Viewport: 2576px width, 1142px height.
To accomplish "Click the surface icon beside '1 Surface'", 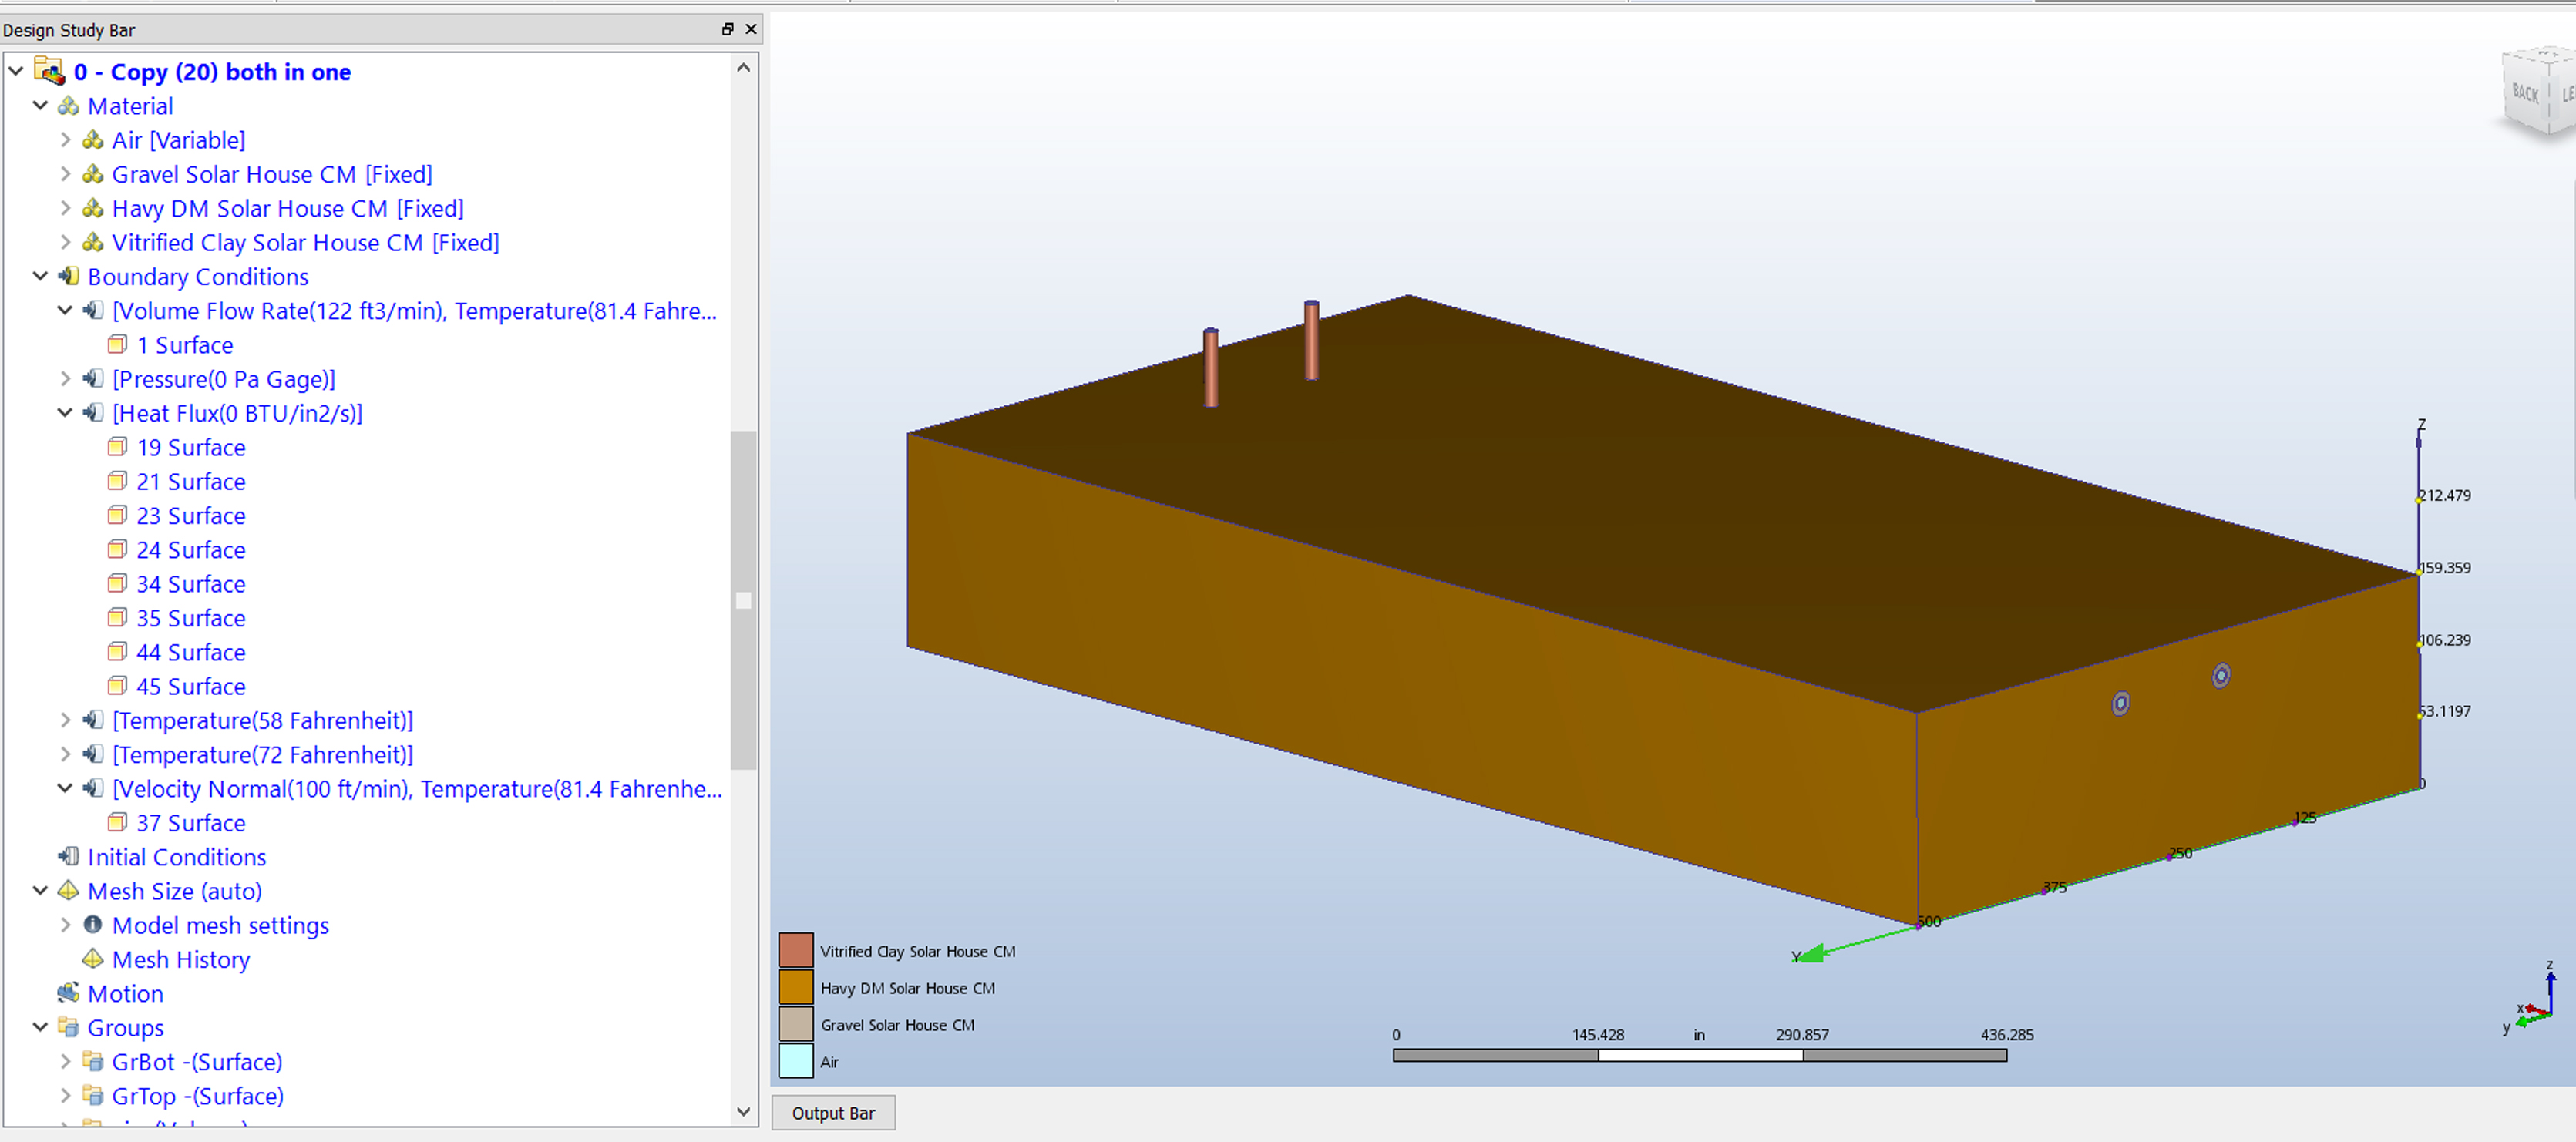I will [118, 344].
